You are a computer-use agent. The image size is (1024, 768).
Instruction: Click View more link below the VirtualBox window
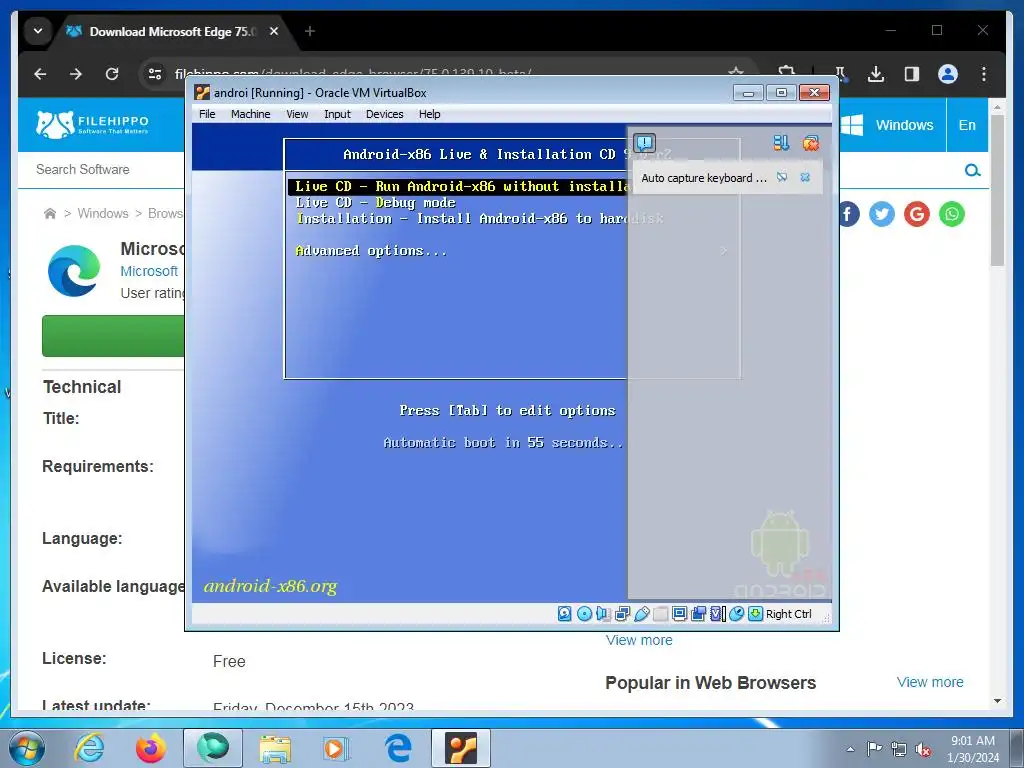tap(639, 640)
